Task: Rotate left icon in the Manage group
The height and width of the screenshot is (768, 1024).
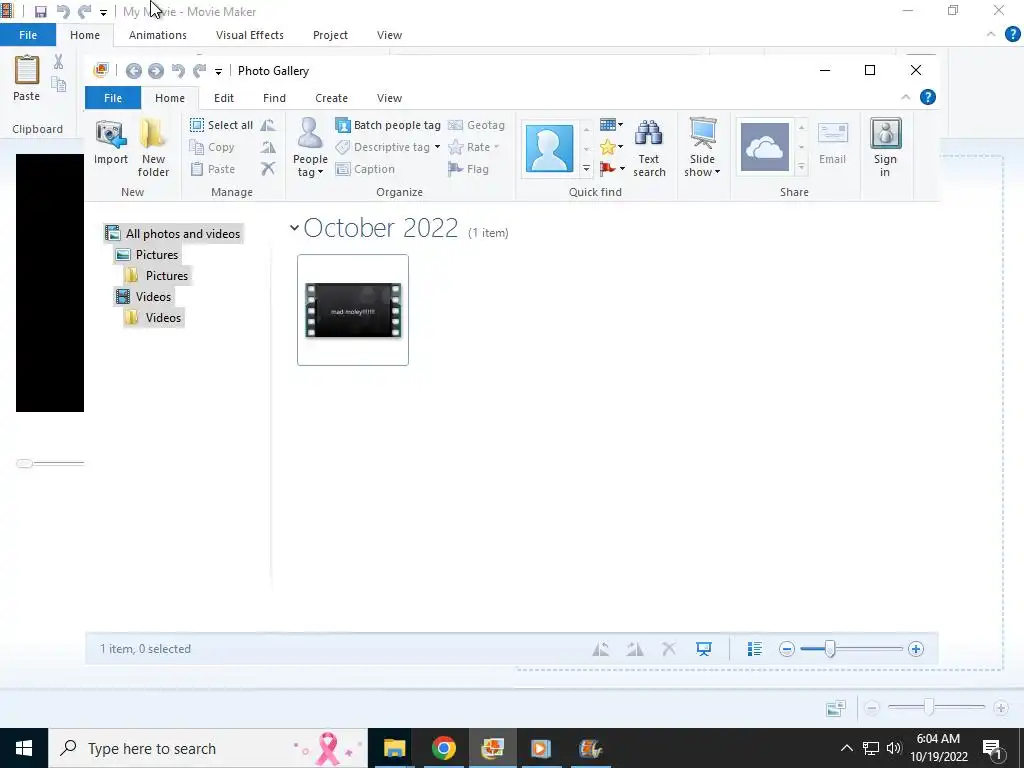Action: (268, 125)
